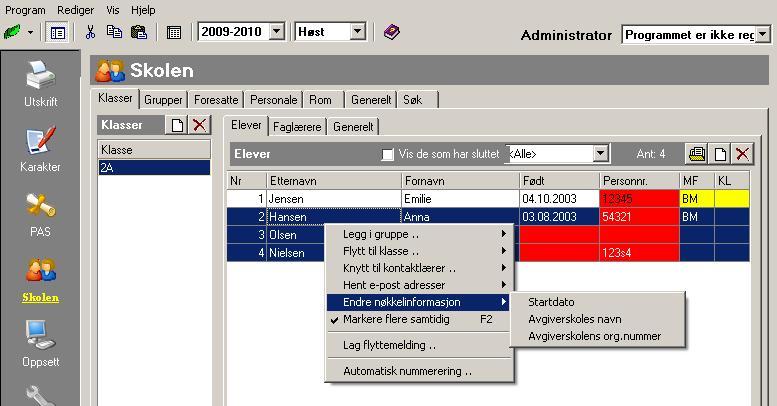Open the Vis menu
Viewport: 777px width, 406px height.
(112, 10)
